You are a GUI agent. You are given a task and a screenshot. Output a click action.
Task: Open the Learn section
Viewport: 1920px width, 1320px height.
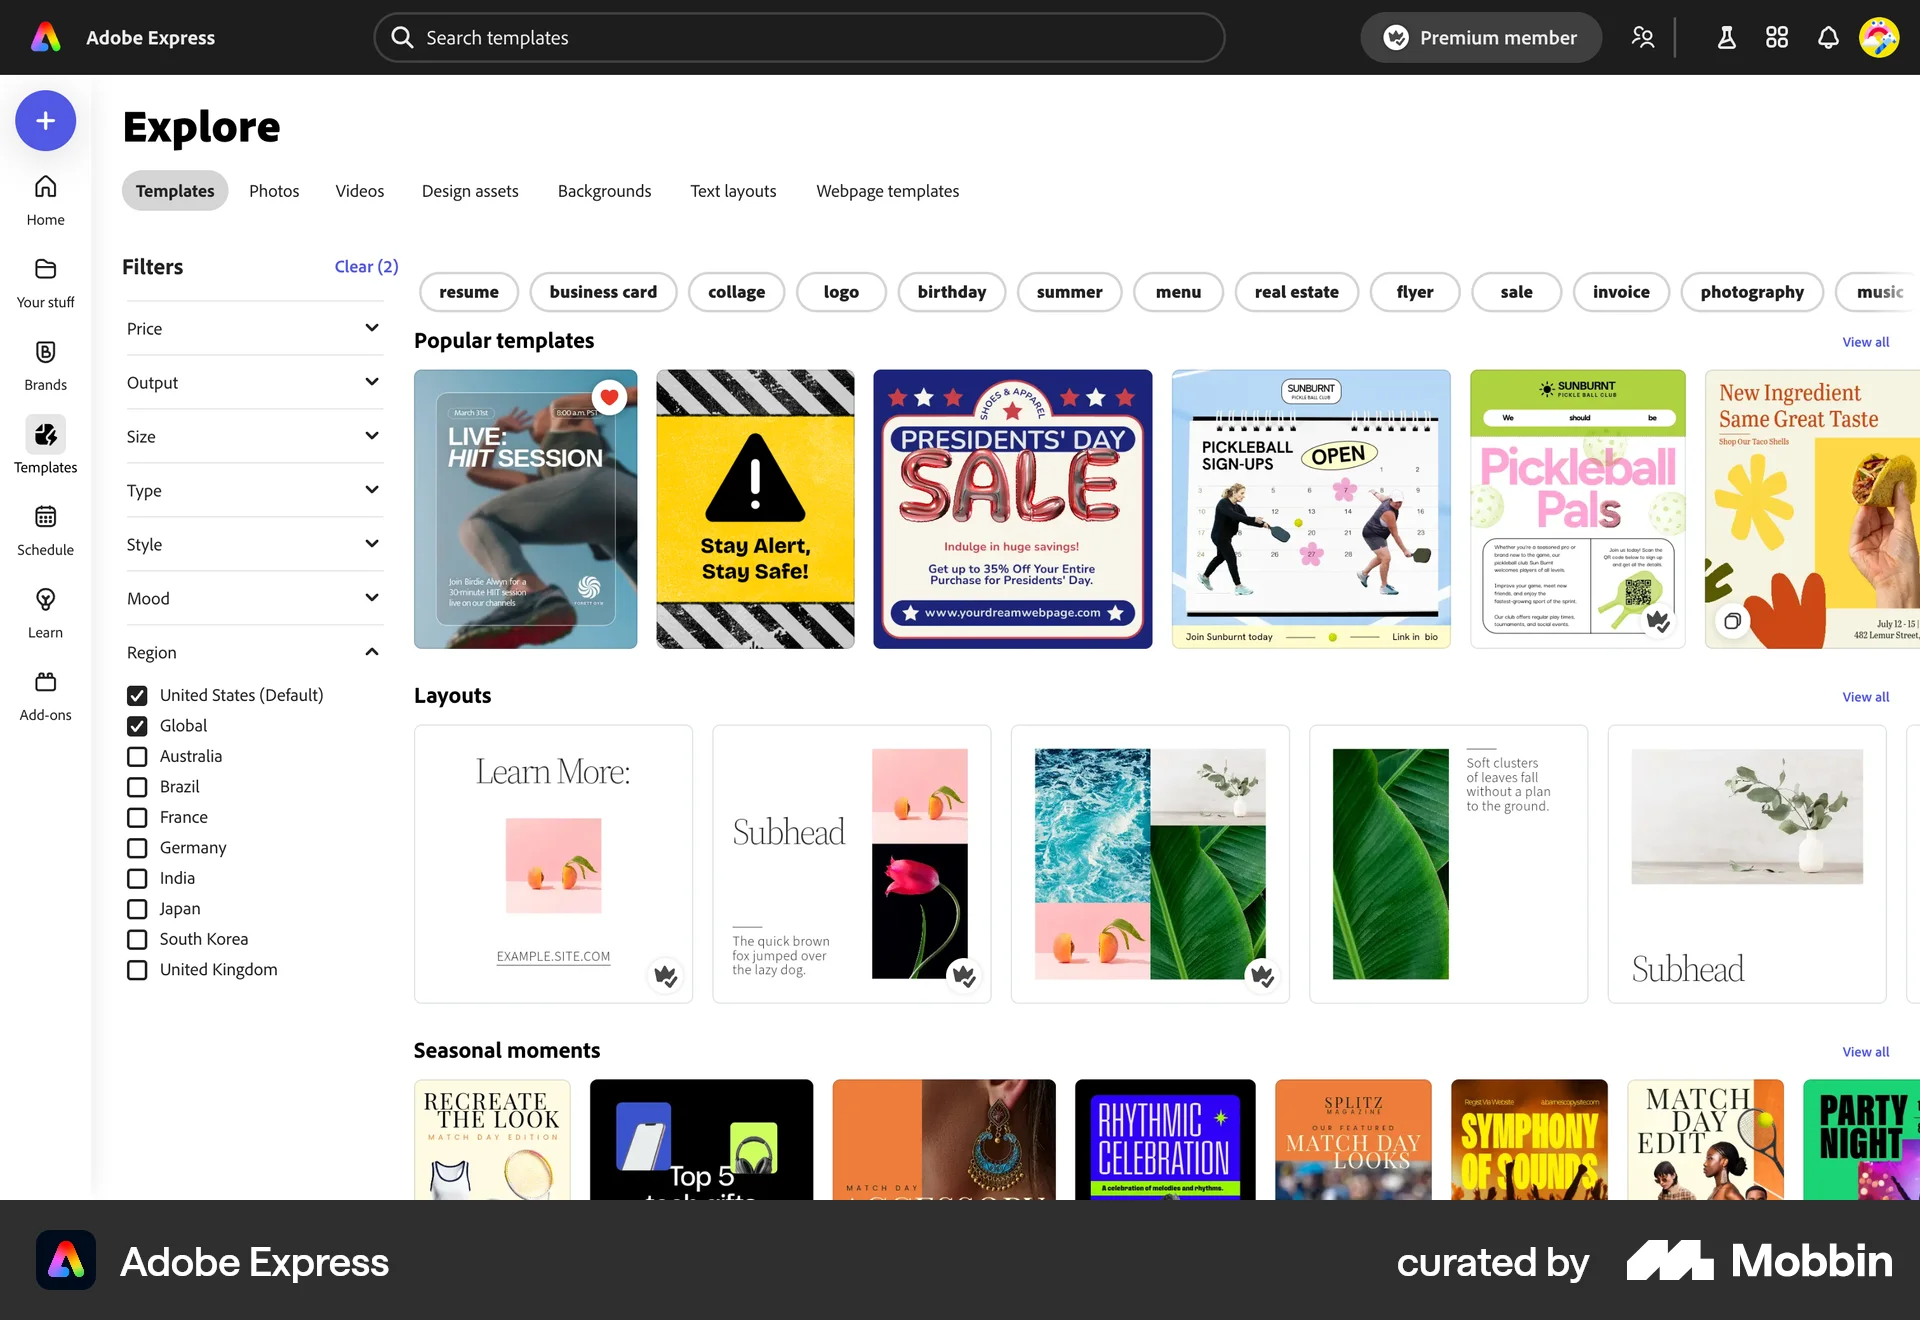[x=45, y=612]
